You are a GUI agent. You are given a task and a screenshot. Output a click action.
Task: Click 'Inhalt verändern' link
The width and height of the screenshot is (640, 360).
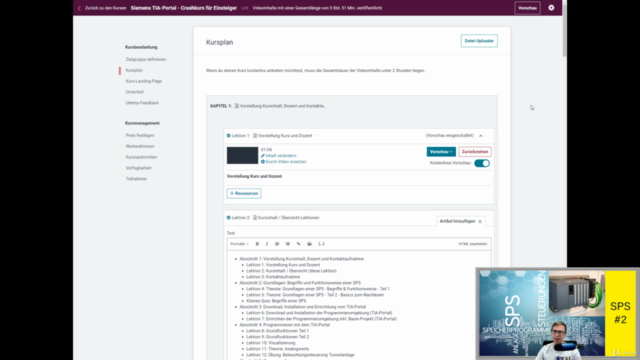[278, 156]
